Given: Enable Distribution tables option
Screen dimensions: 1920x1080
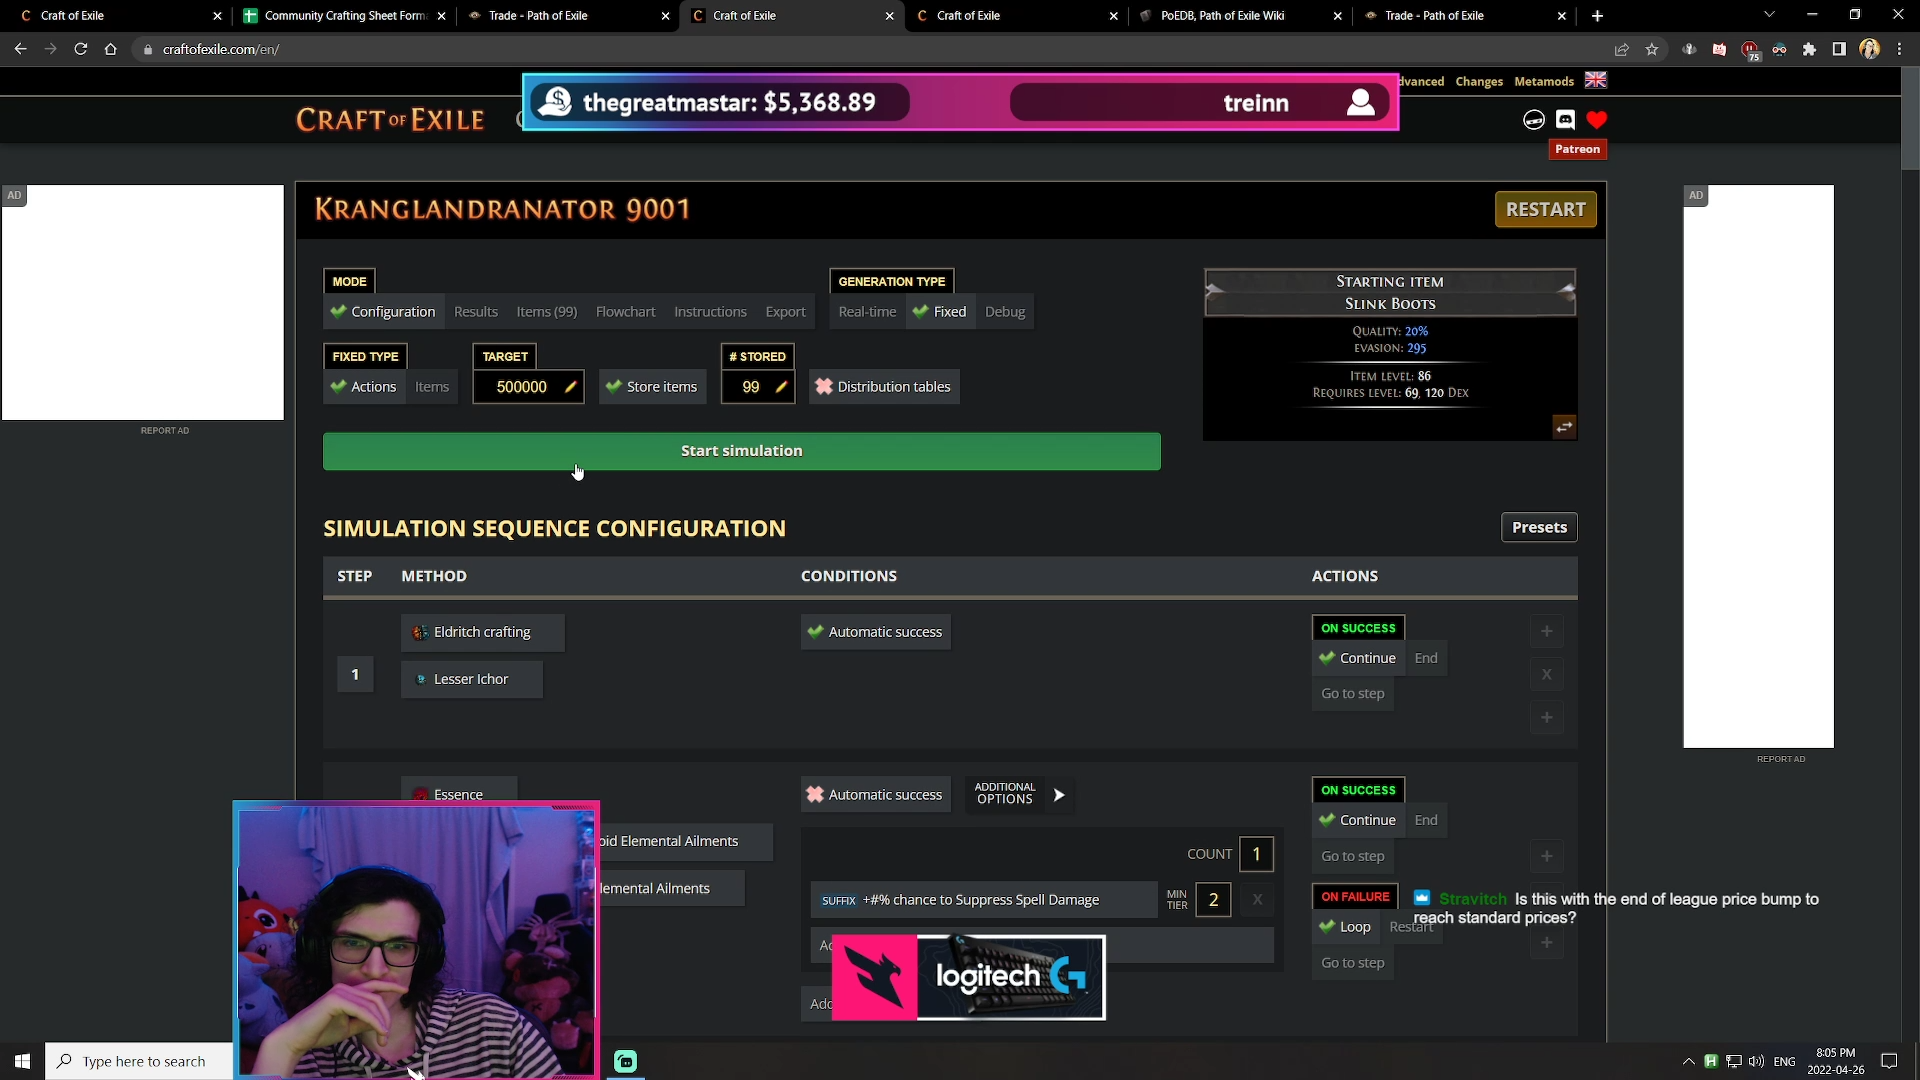Looking at the screenshot, I should click(884, 387).
